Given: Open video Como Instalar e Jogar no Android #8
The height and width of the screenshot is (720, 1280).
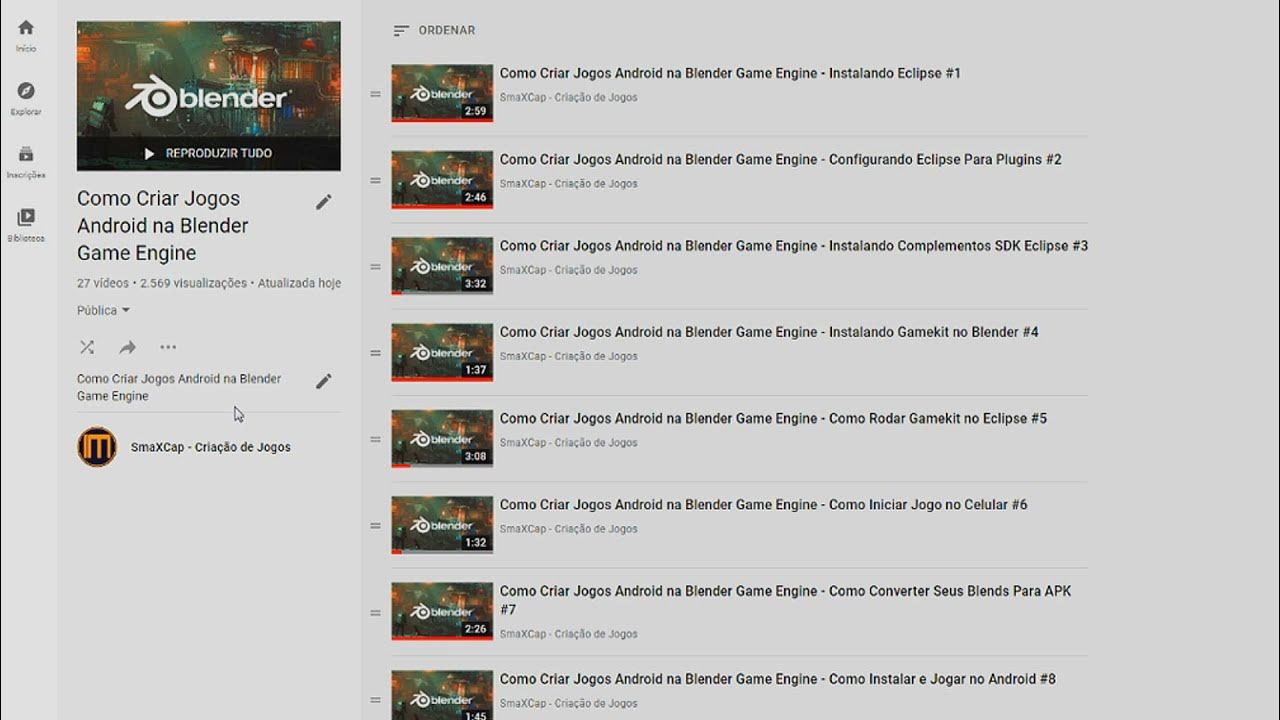Looking at the screenshot, I should click(x=778, y=679).
